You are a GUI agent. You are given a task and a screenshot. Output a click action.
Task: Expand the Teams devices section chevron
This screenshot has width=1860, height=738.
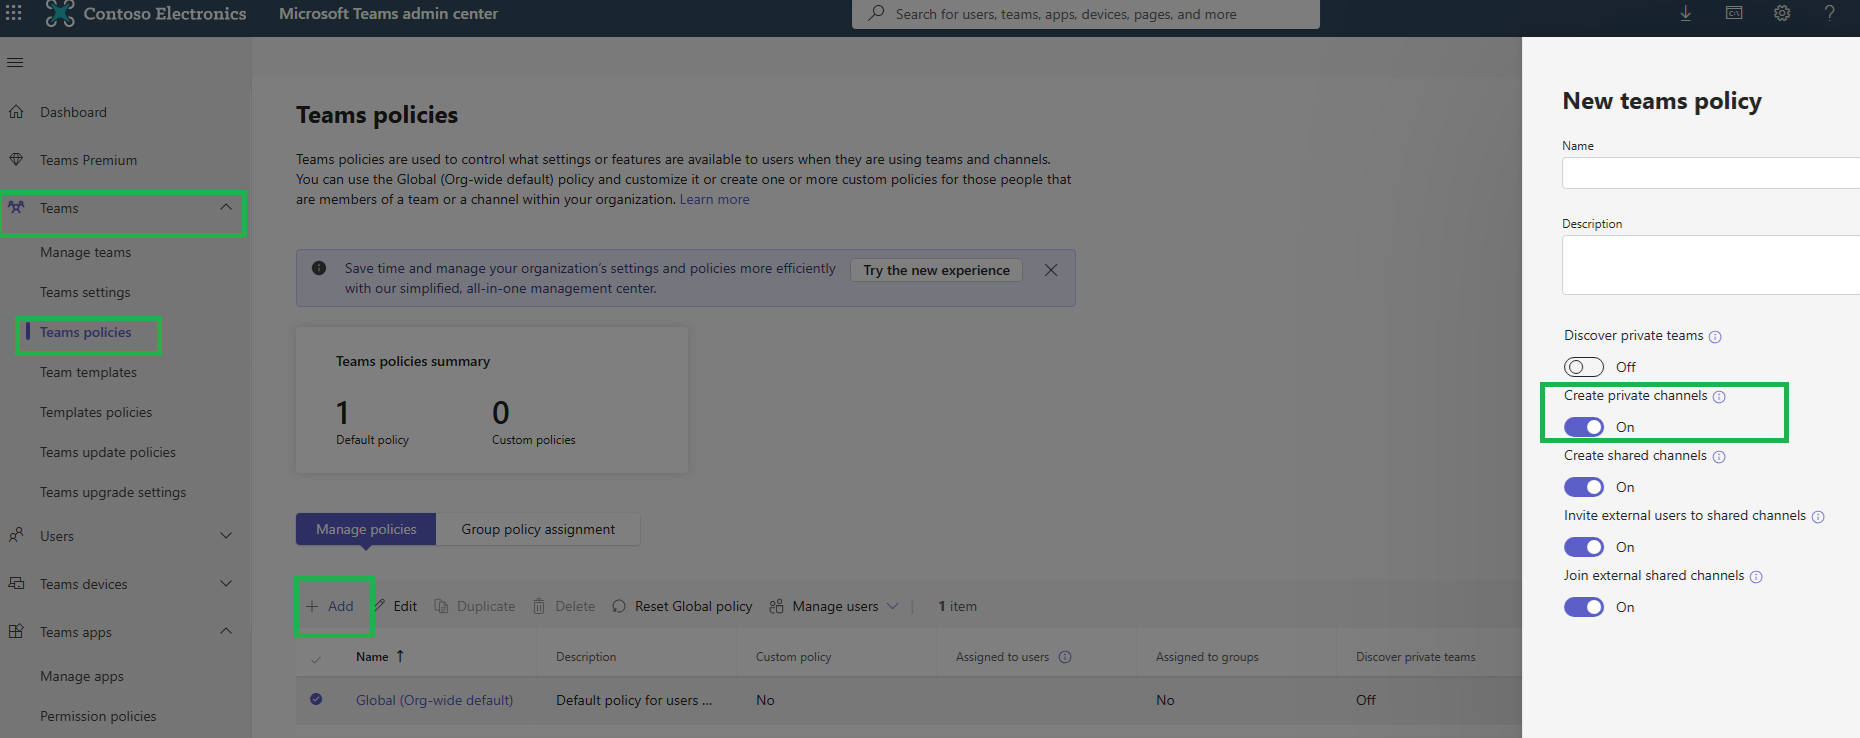point(226,583)
